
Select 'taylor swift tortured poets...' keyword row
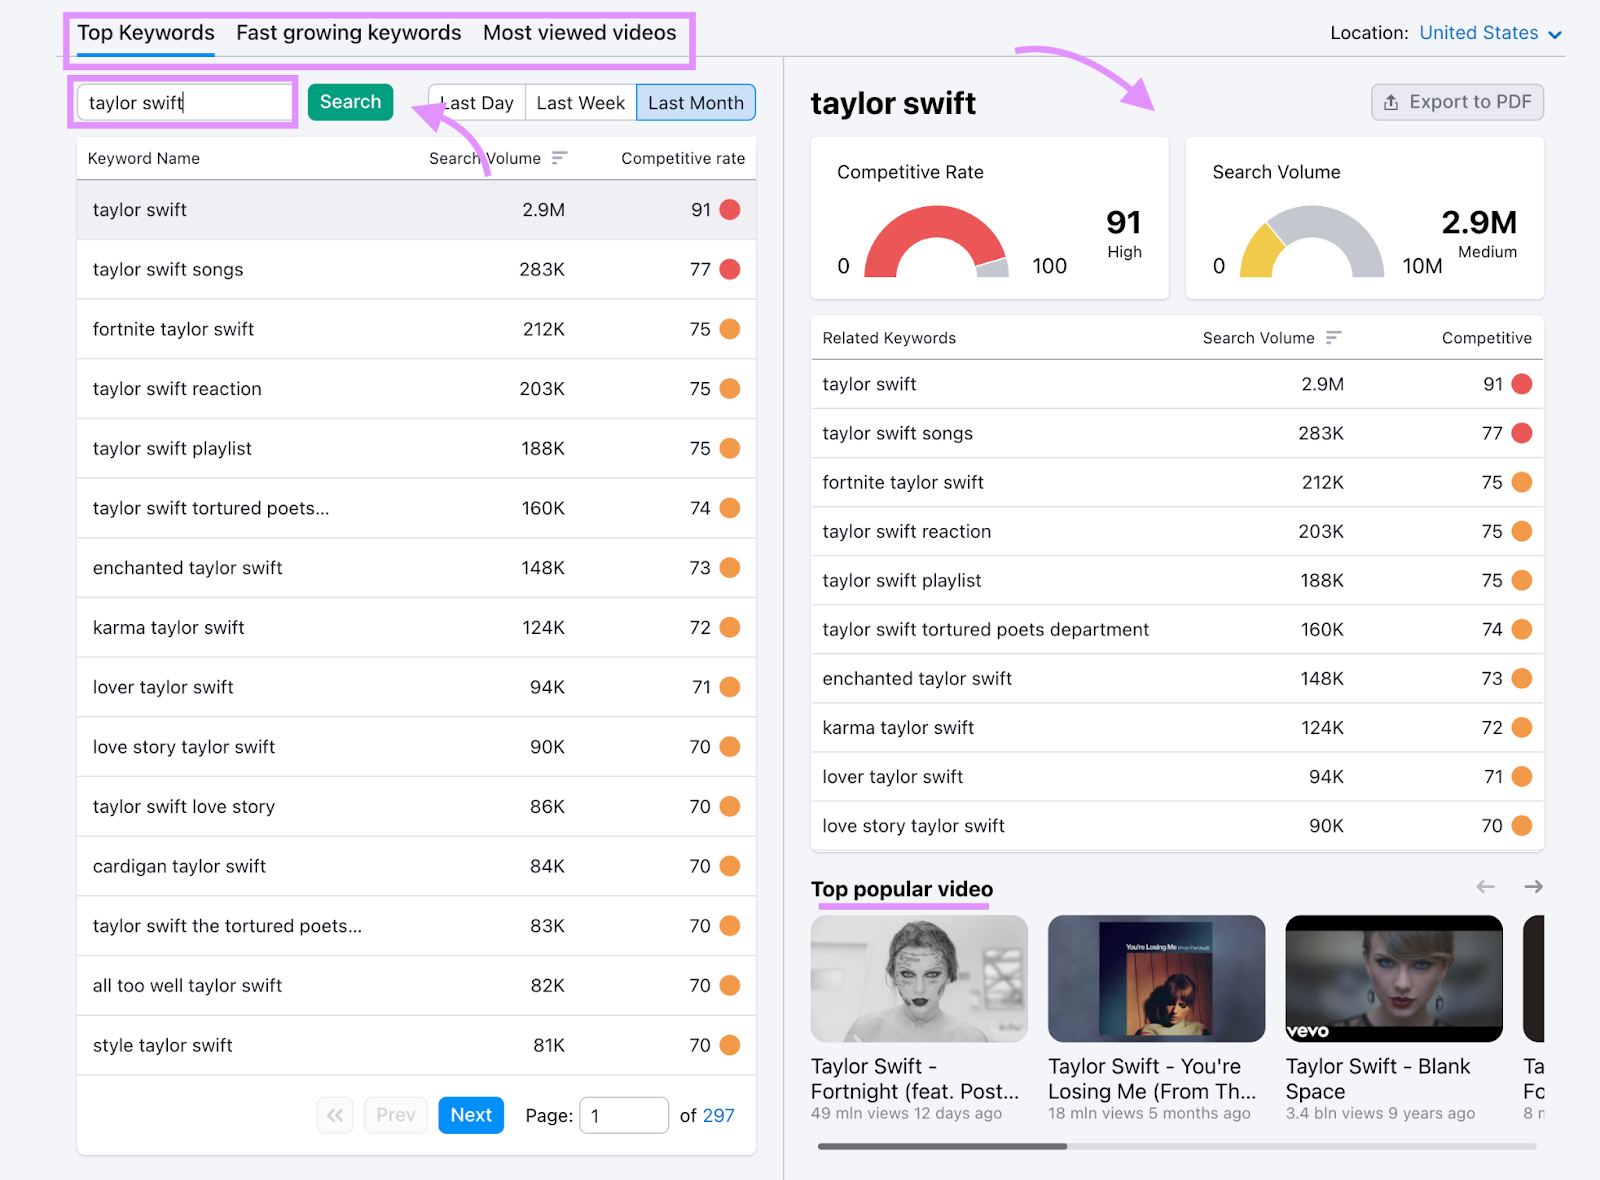pyautogui.click(x=416, y=508)
